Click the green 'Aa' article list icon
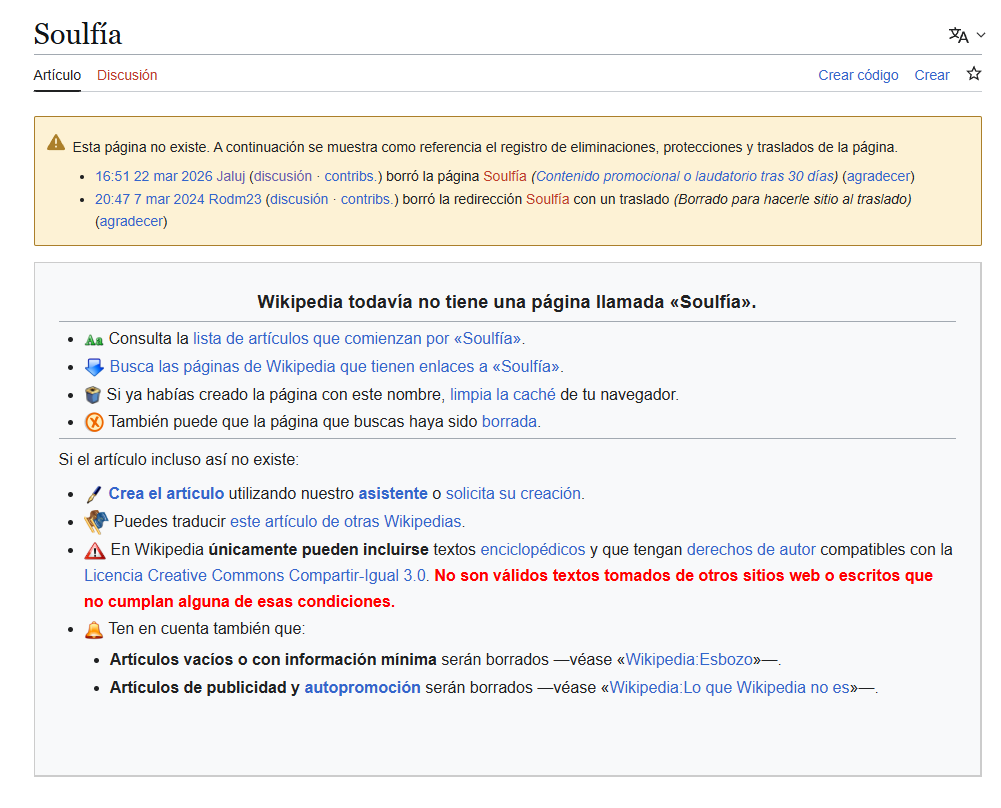 (x=94, y=339)
